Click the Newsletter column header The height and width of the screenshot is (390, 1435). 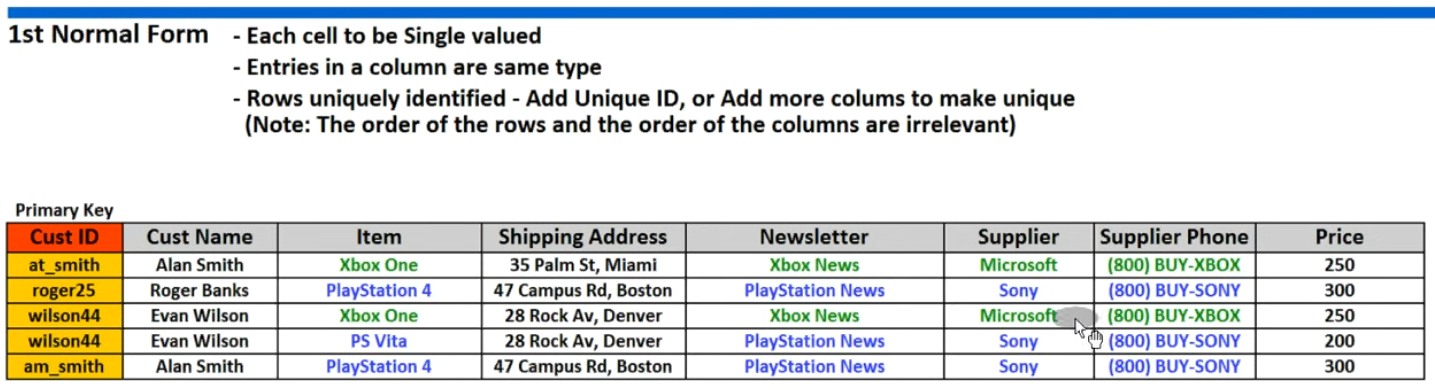814,237
